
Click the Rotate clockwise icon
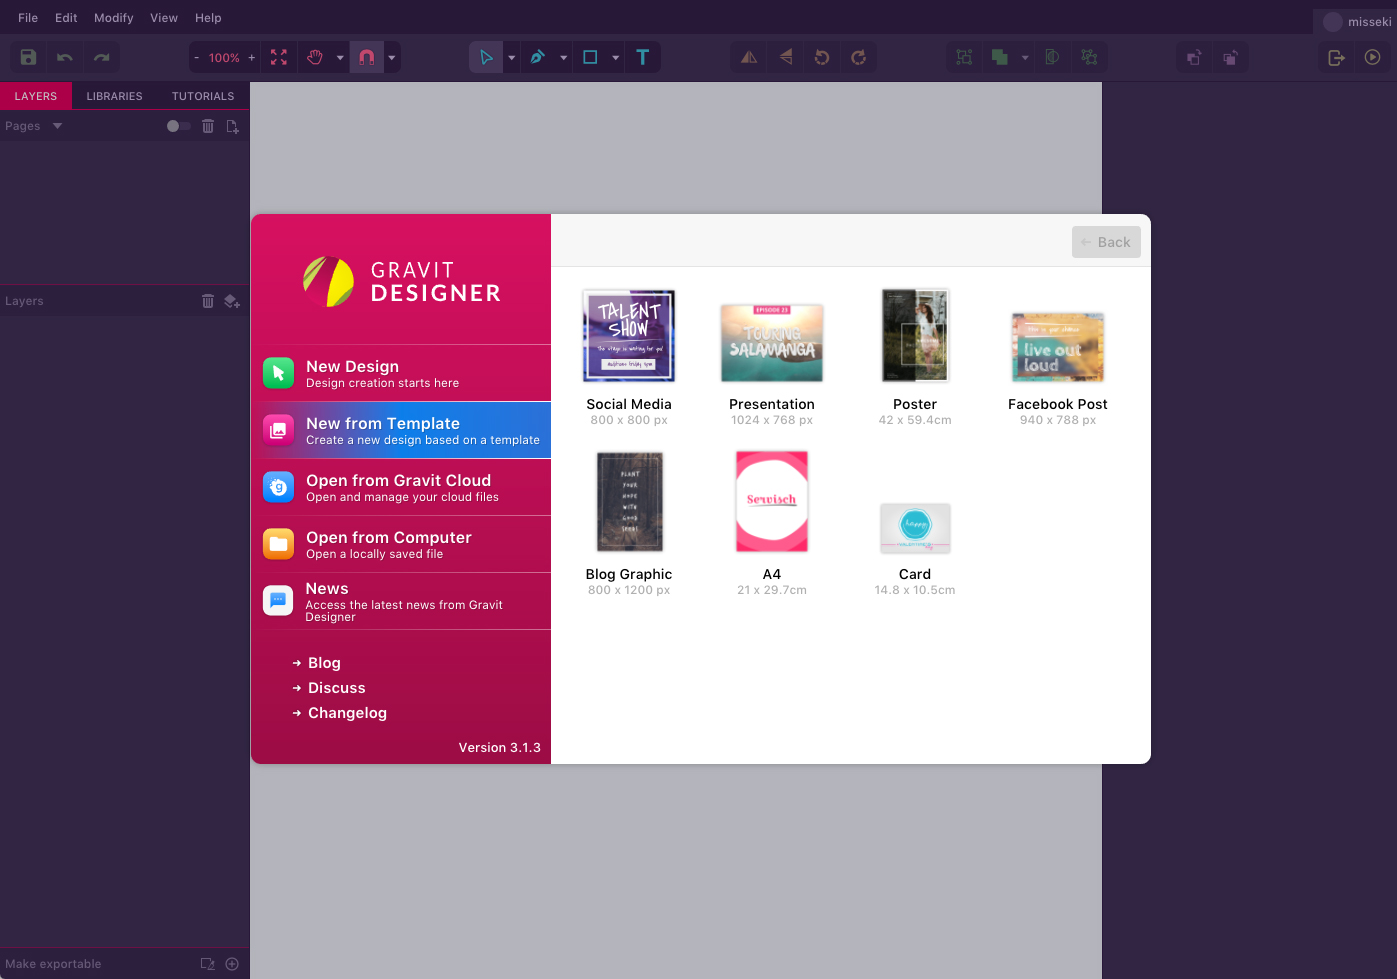click(859, 58)
